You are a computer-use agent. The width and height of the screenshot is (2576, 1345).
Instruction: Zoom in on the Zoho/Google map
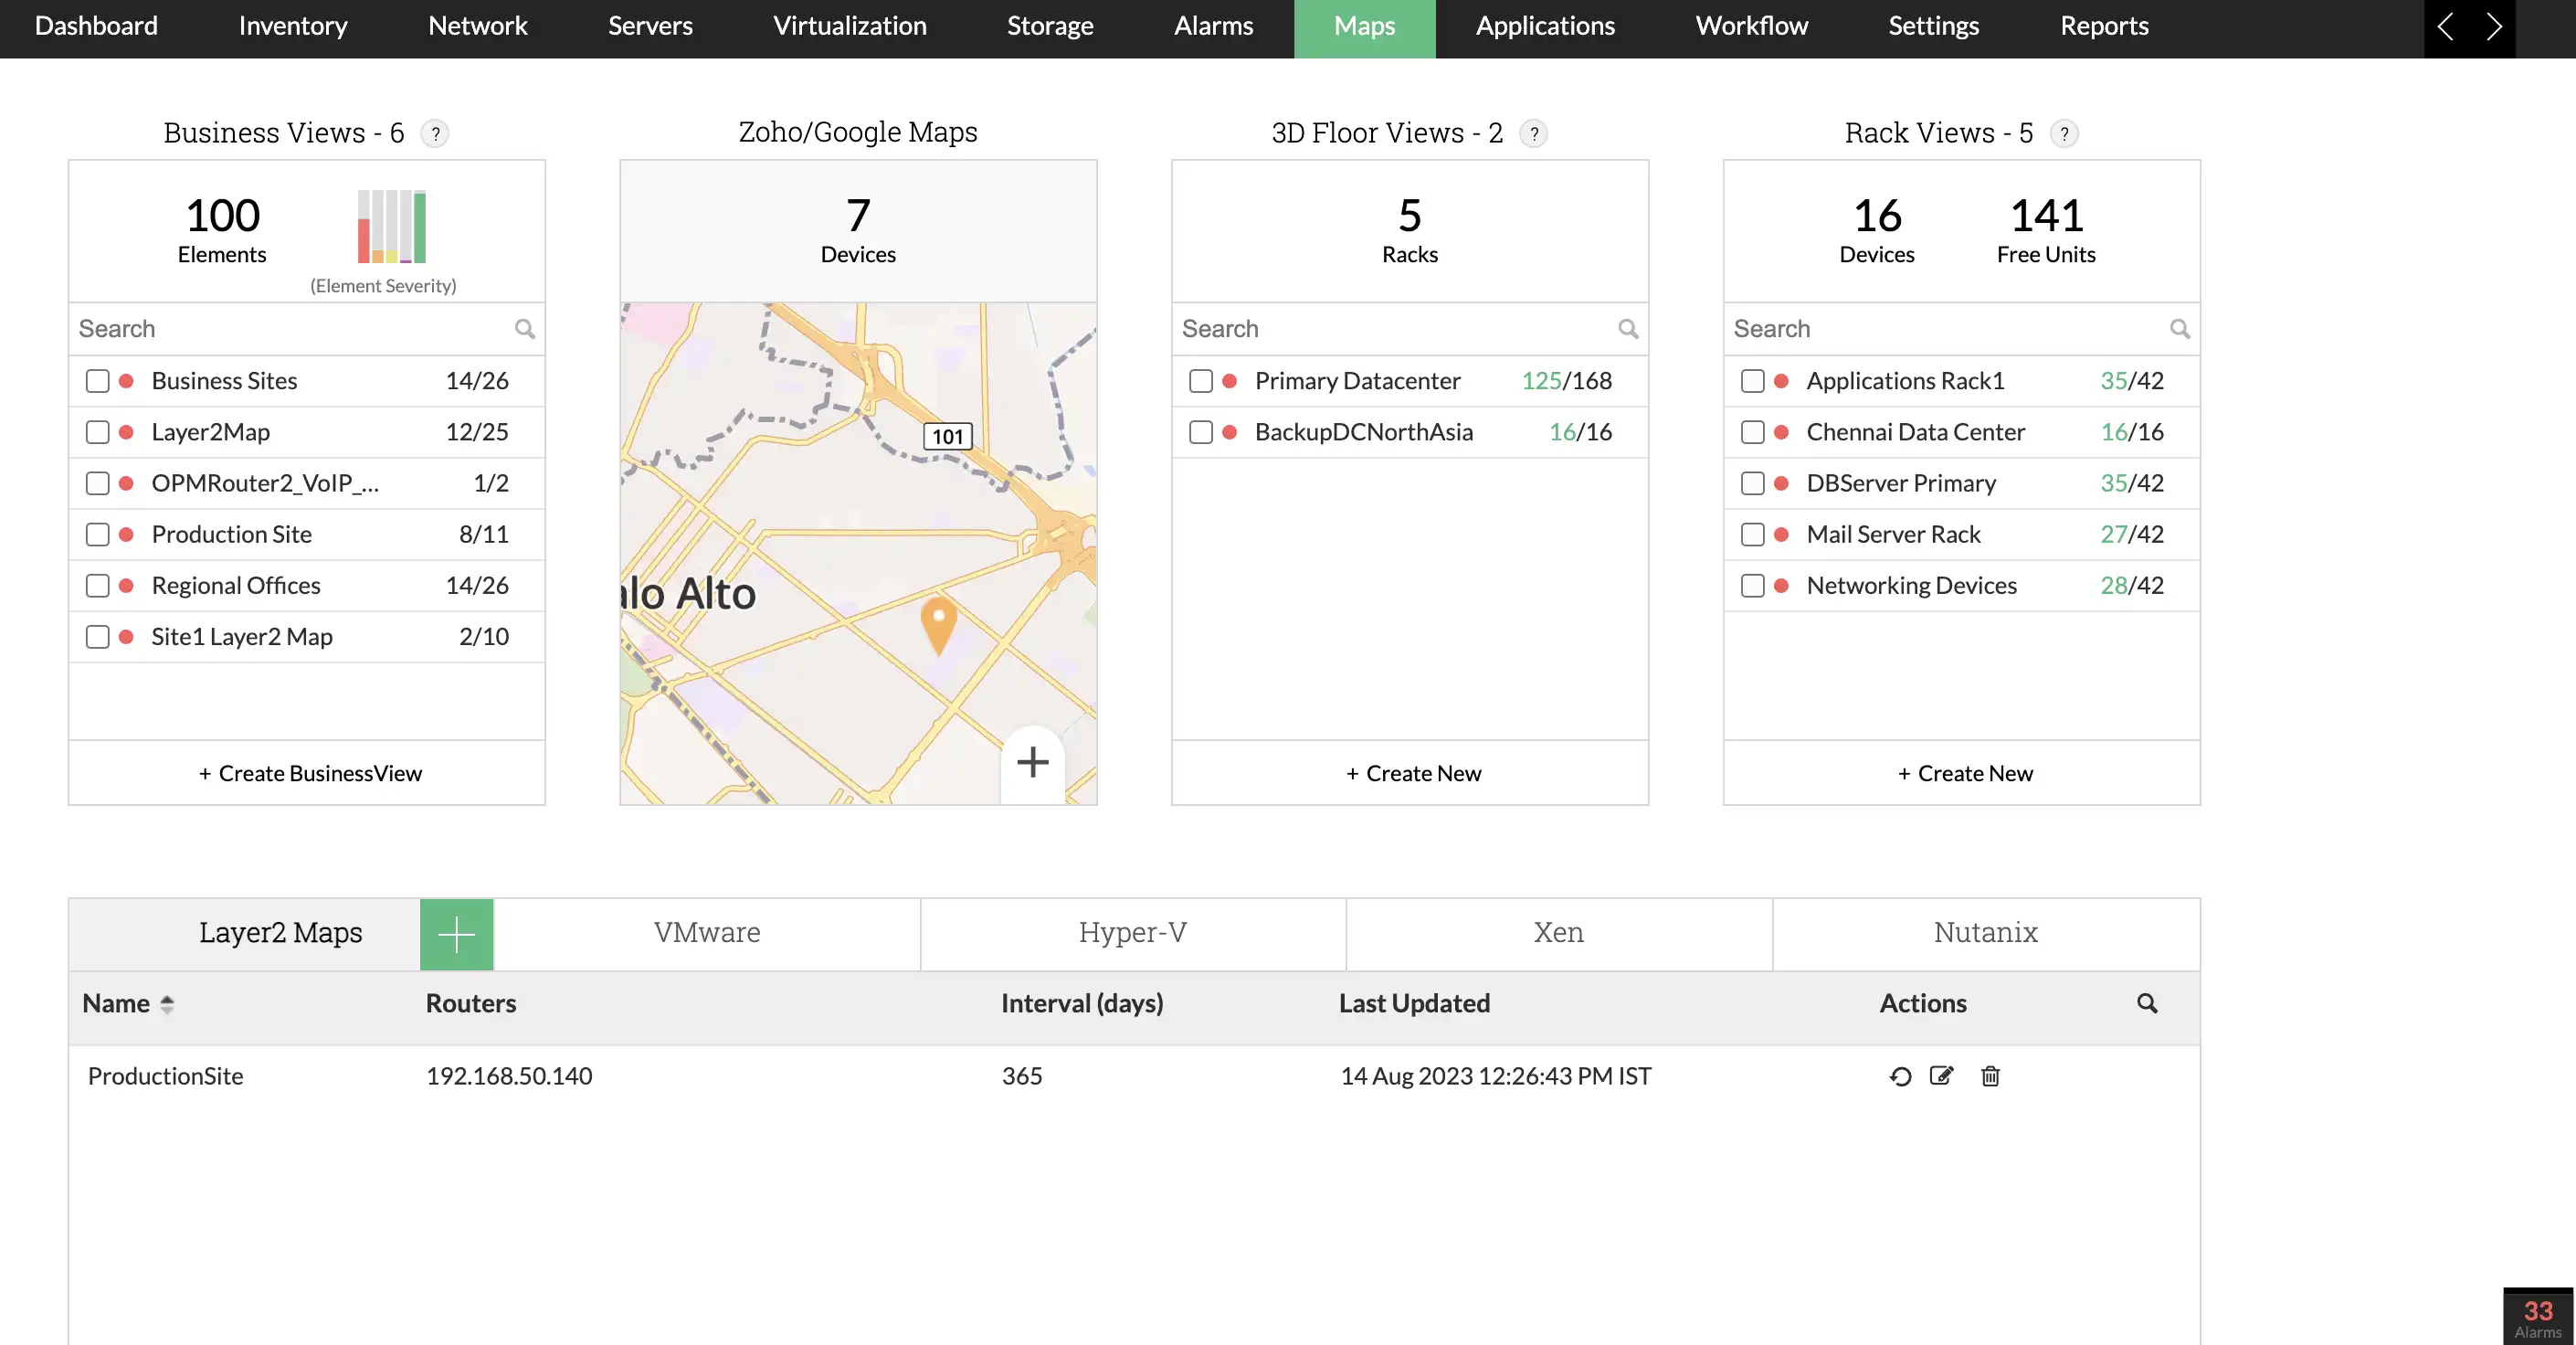1032,763
